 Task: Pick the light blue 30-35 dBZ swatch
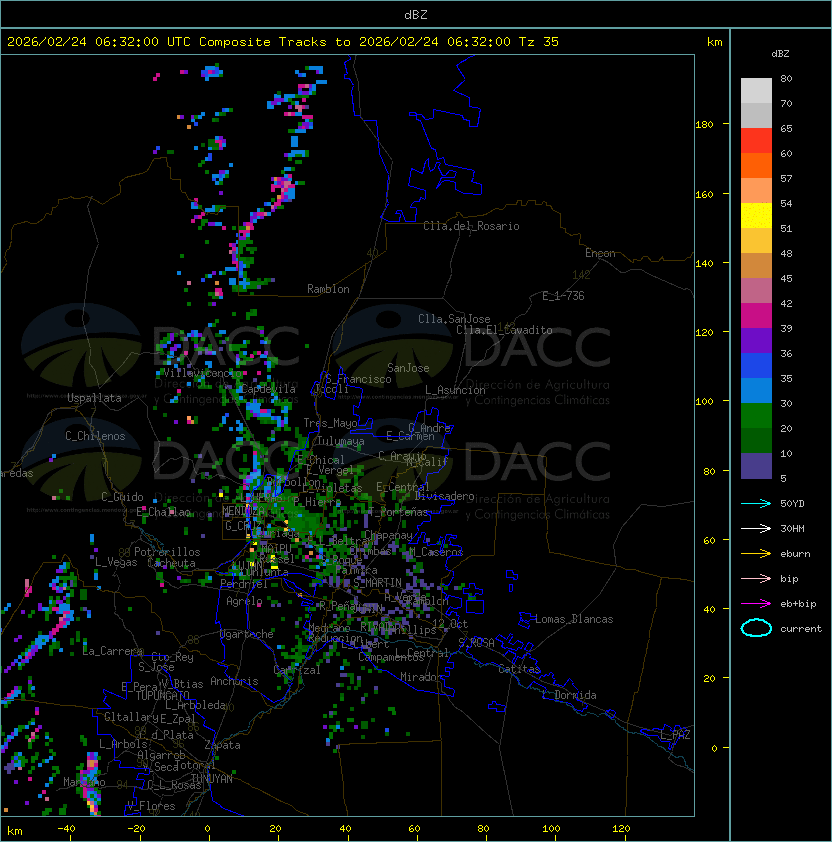click(x=756, y=391)
